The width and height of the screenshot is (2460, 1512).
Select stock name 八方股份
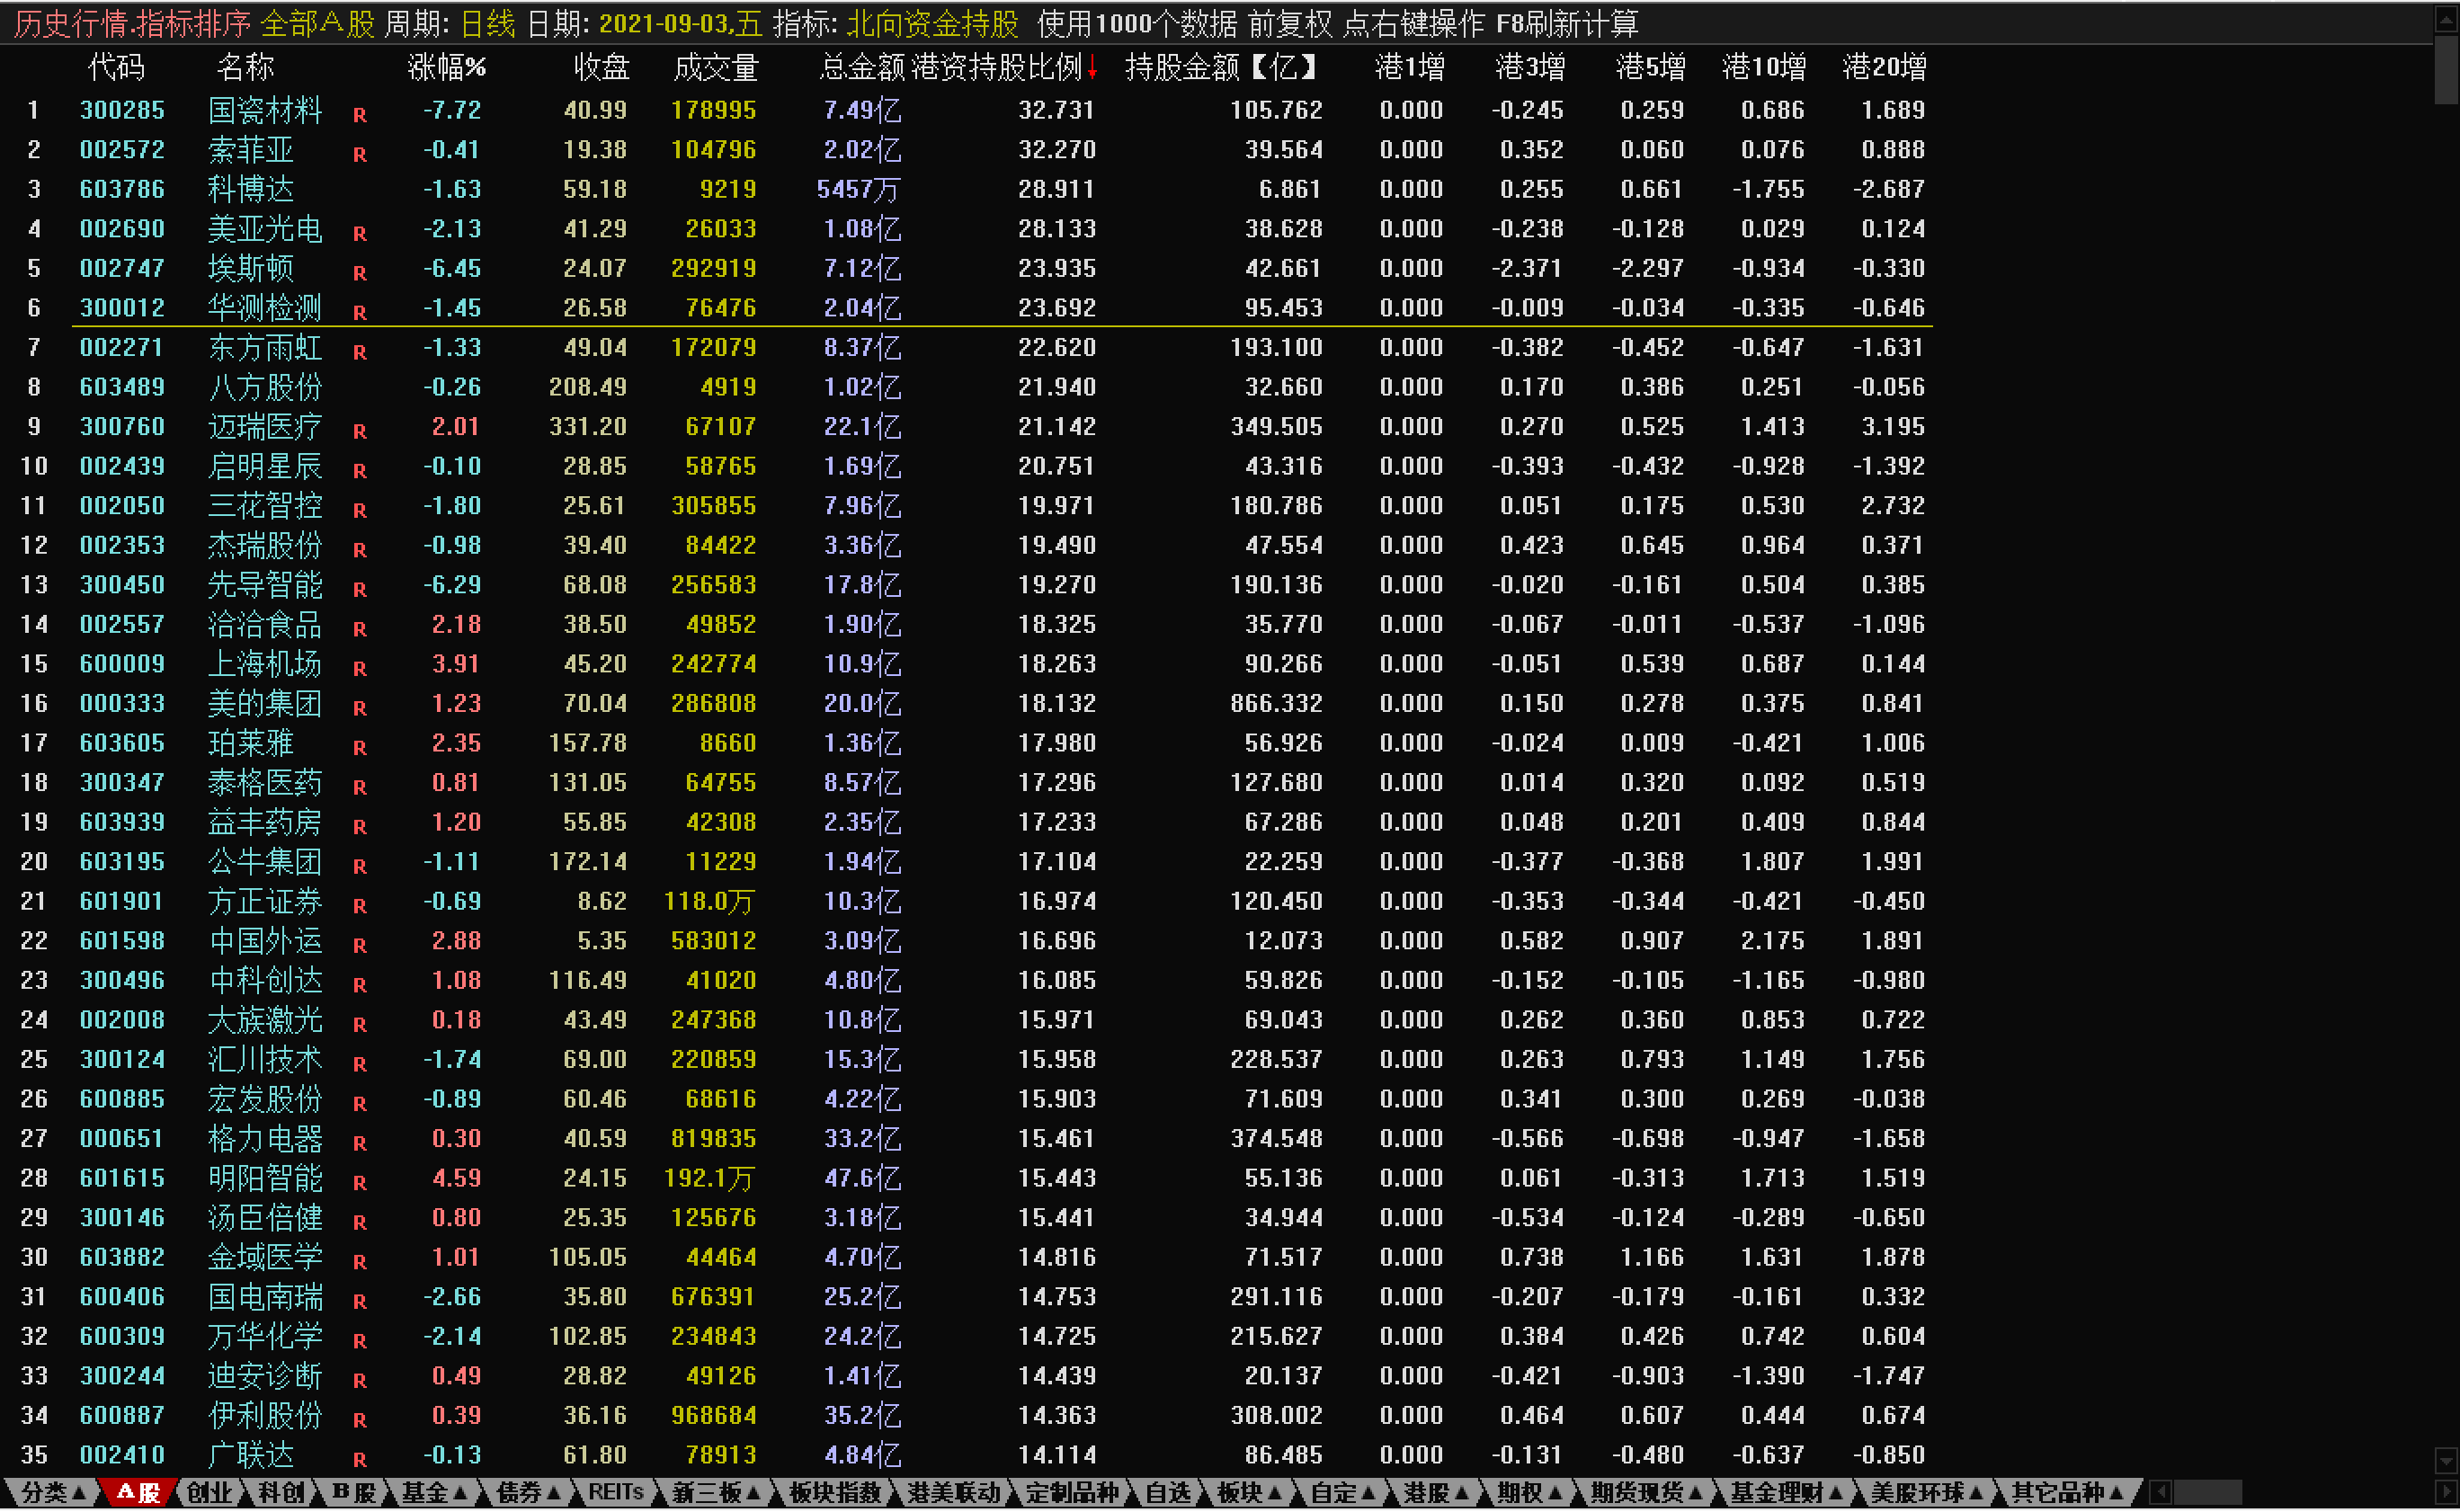[265, 387]
